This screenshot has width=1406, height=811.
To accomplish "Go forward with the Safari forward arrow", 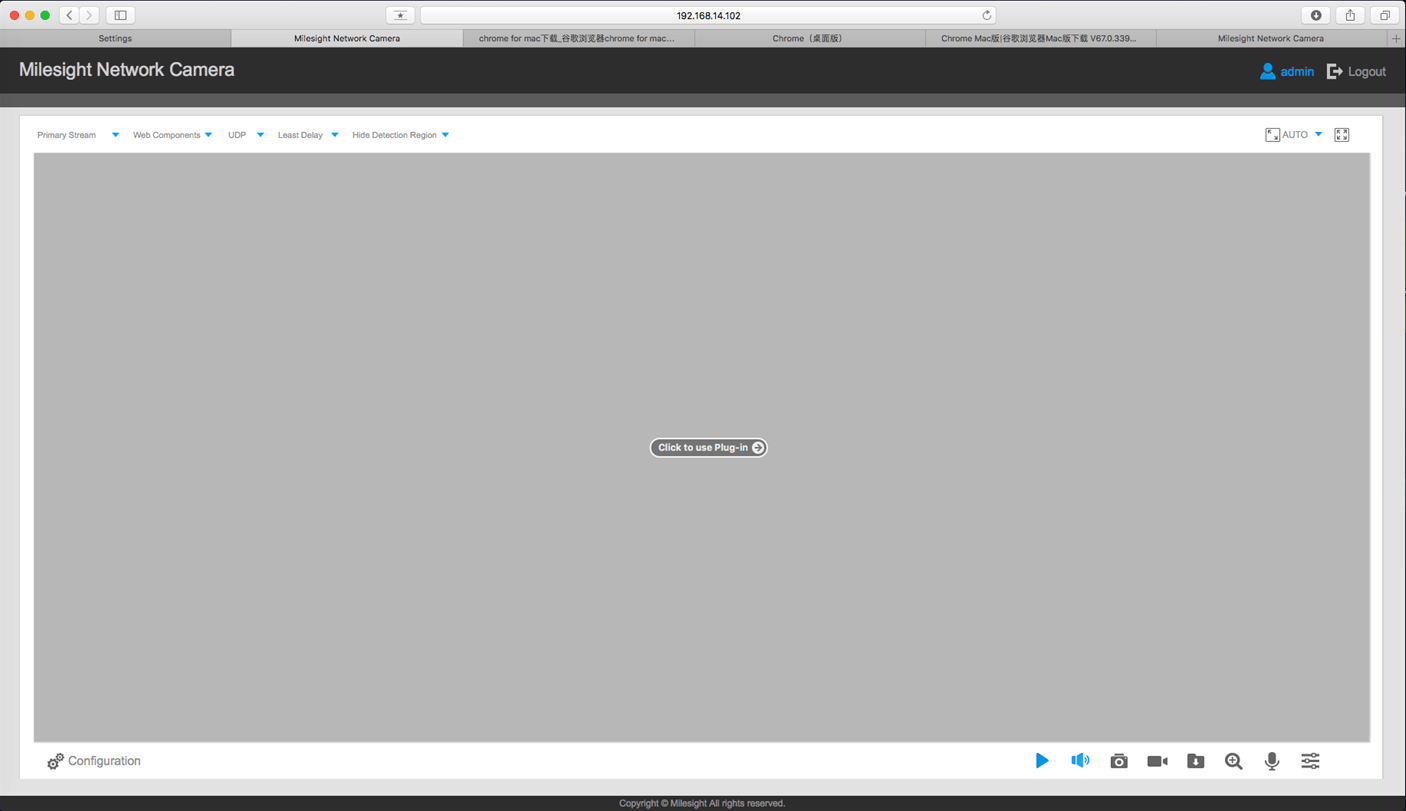I will pos(89,15).
